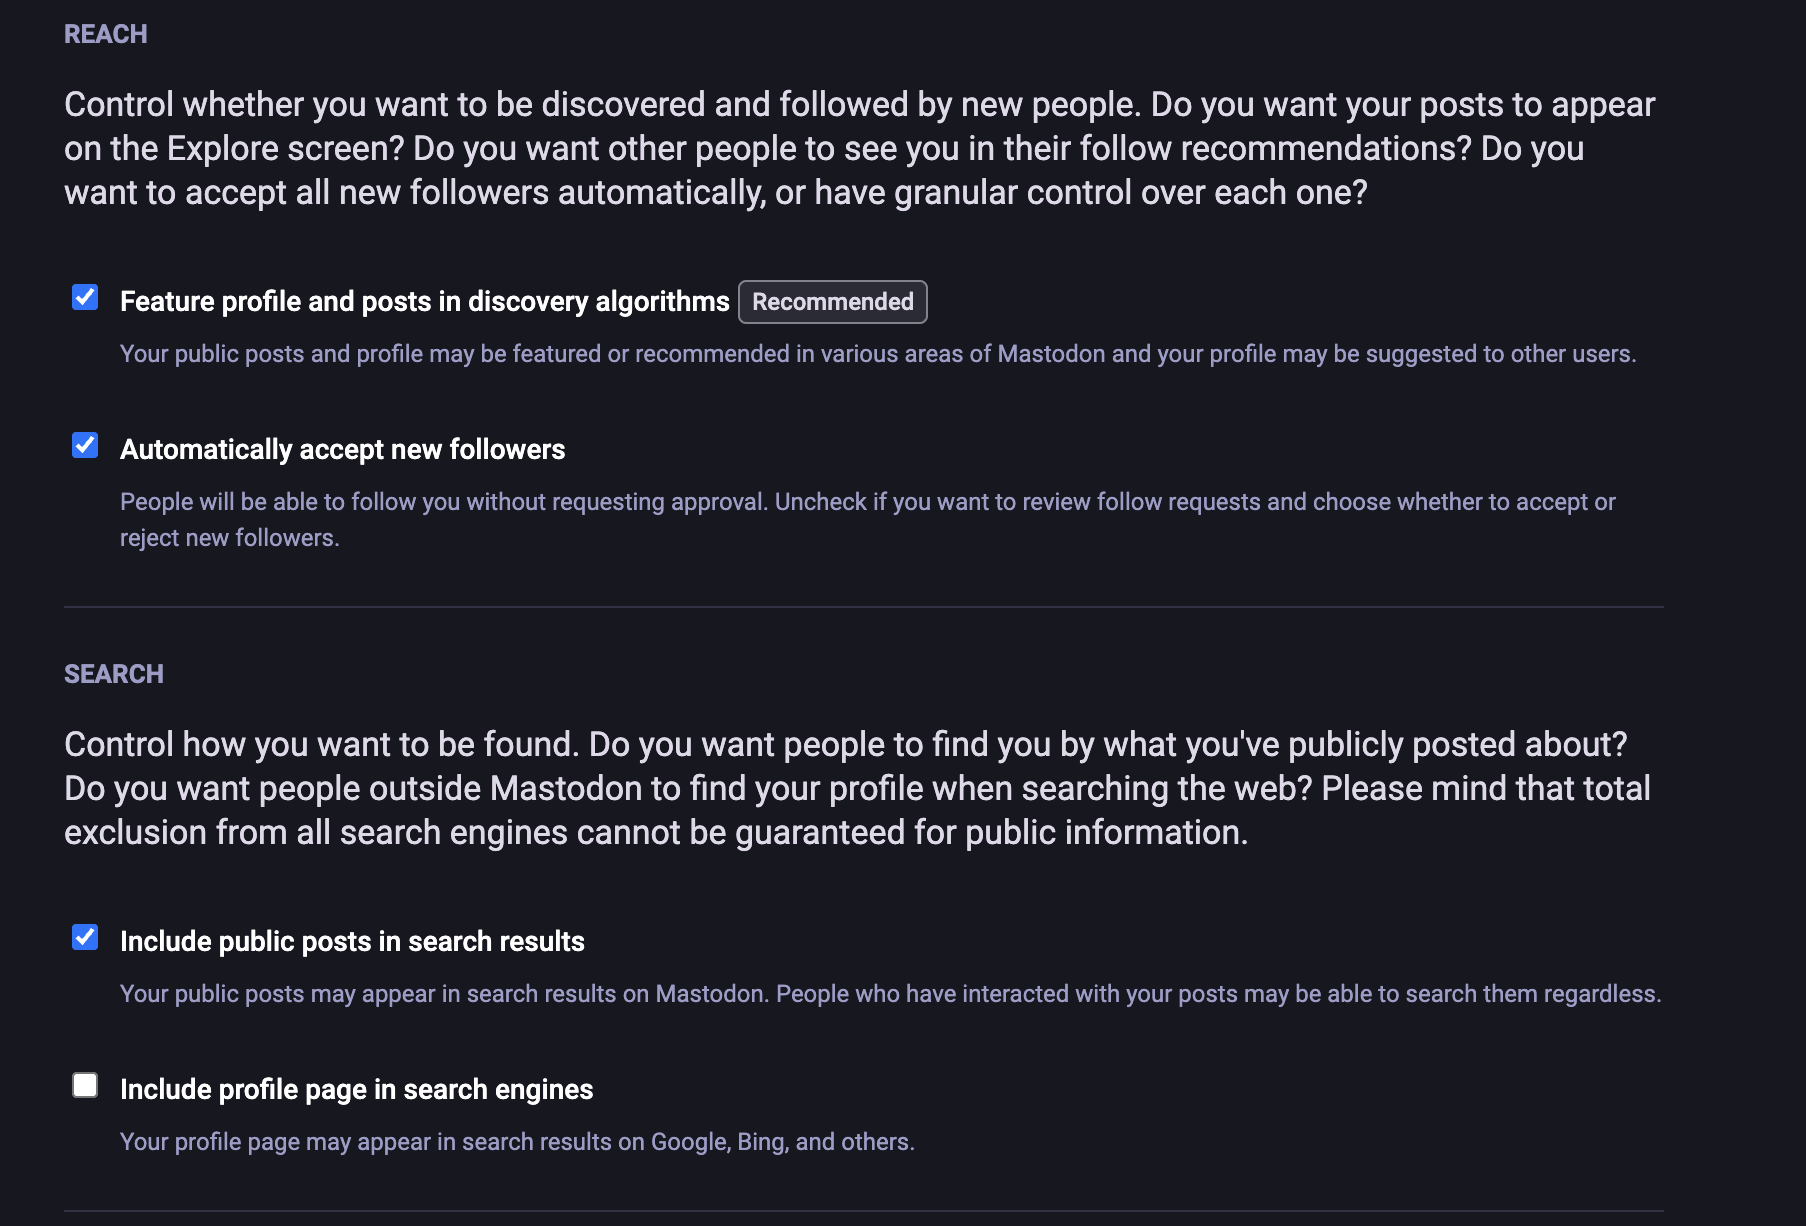
Task: Click the hint mentioning Google, Bing, and others
Action: tap(517, 1142)
